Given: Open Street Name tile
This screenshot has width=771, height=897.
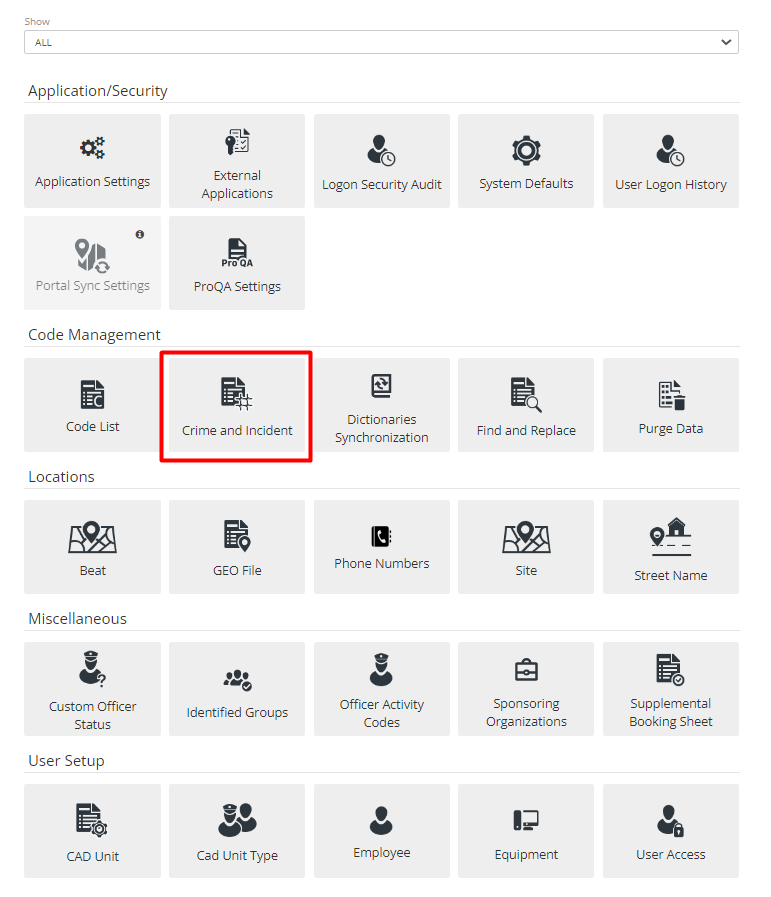Looking at the screenshot, I should click(x=670, y=547).
